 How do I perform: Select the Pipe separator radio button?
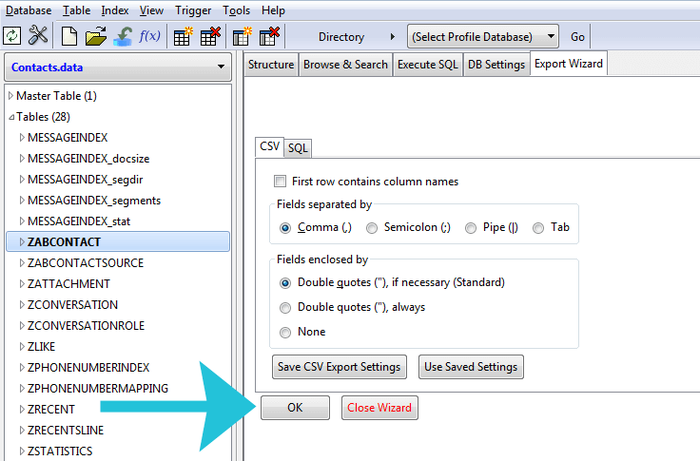click(x=471, y=228)
